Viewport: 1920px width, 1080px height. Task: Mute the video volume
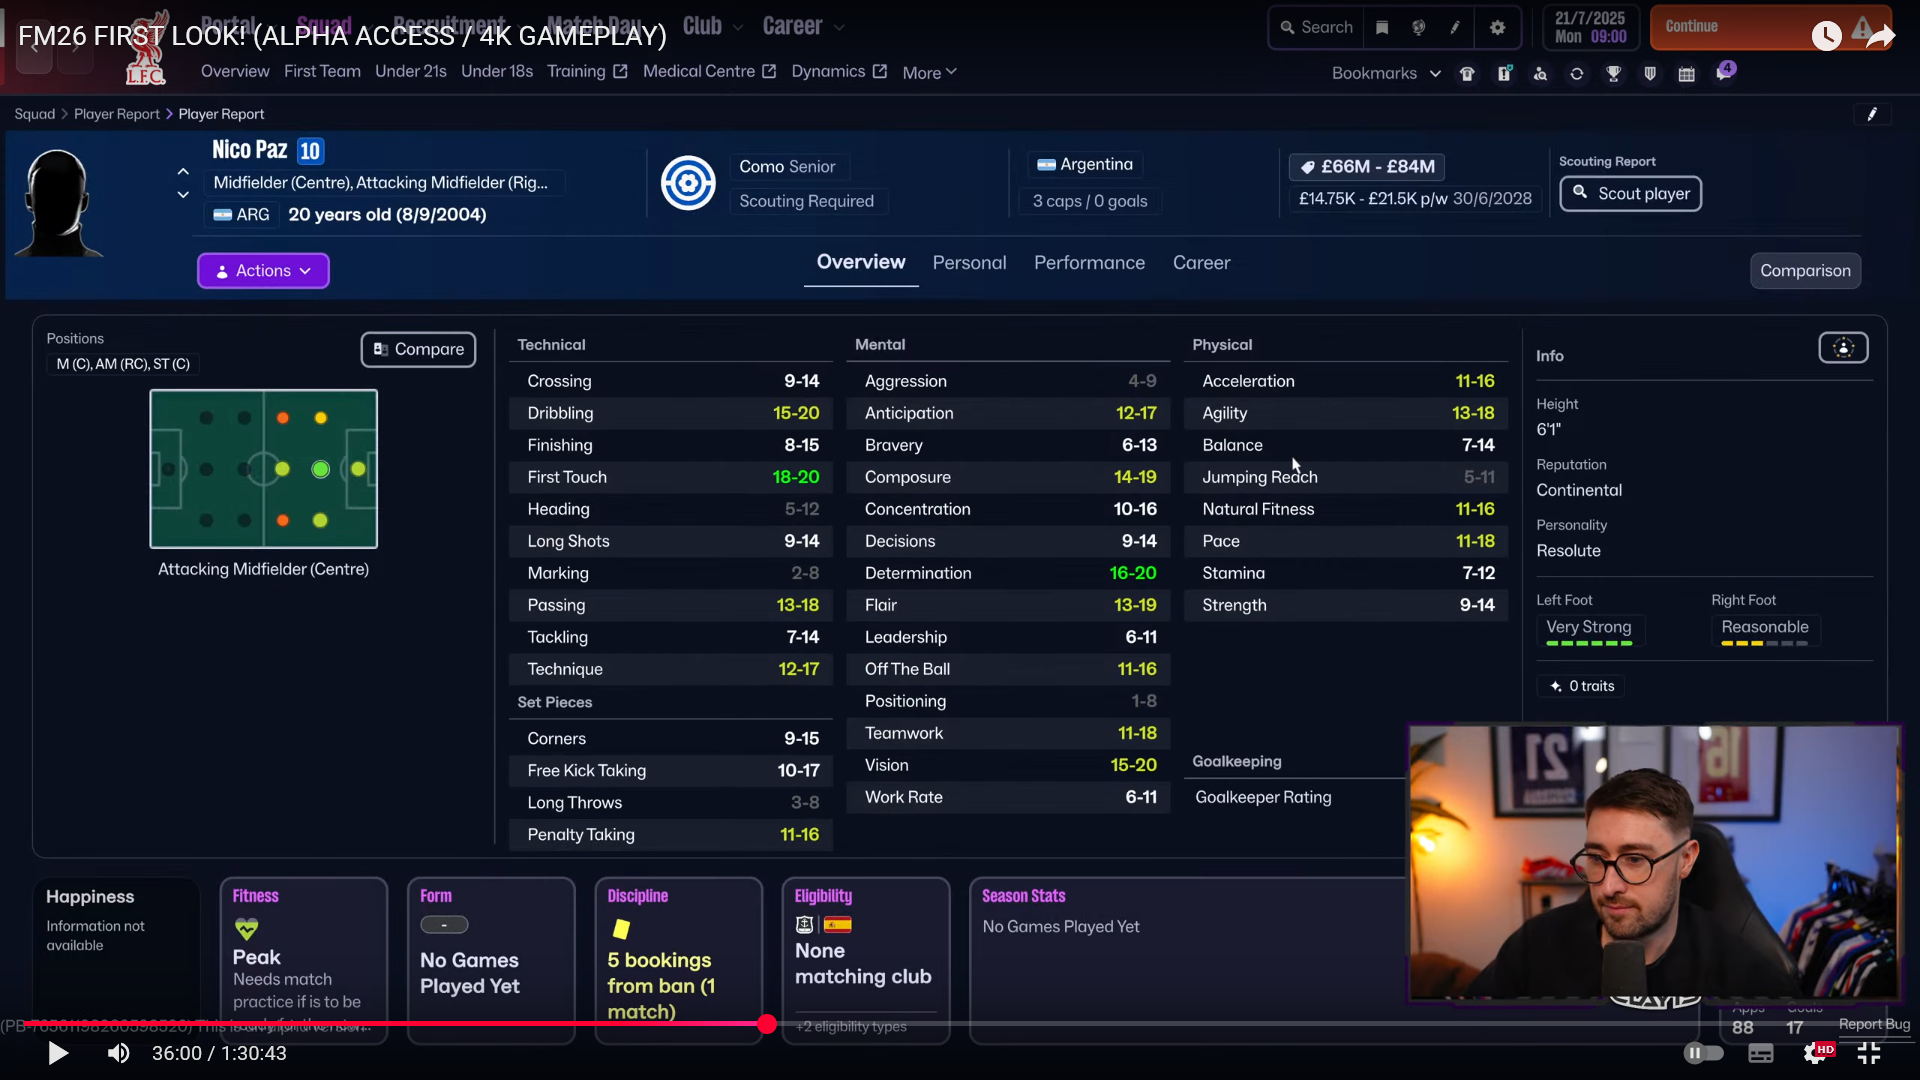click(x=118, y=1053)
